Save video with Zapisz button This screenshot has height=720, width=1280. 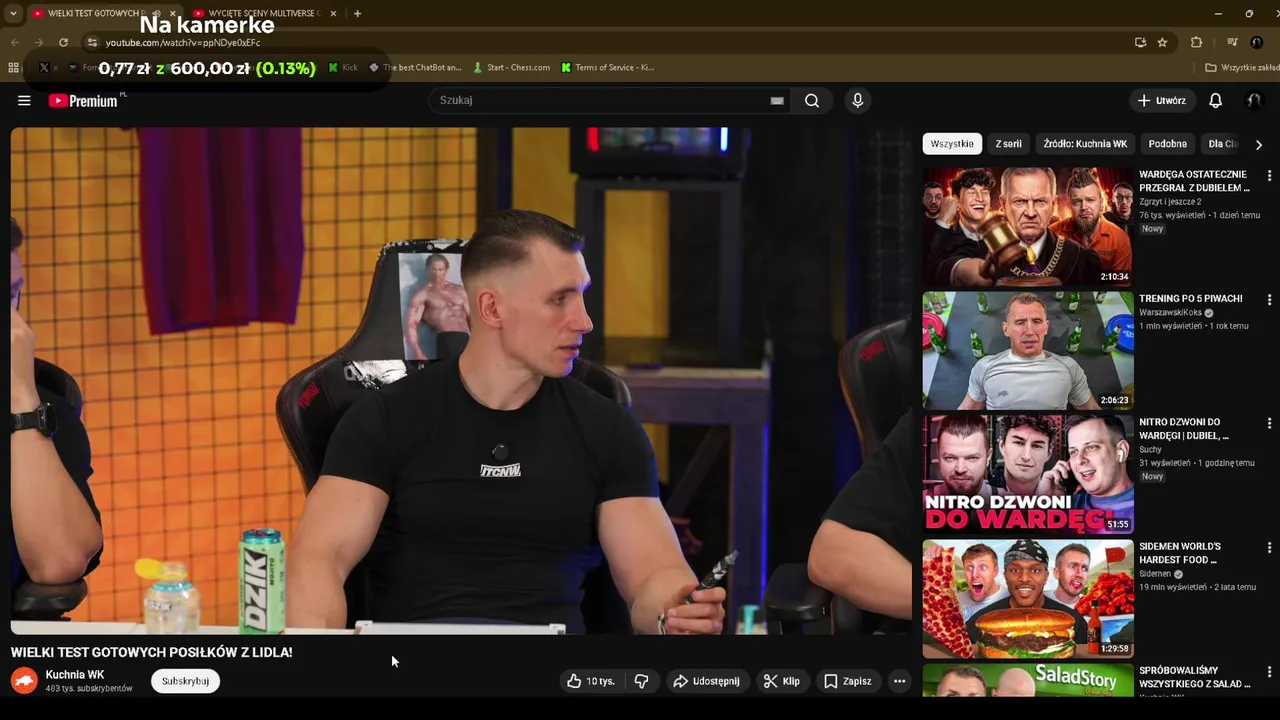point(847,681)
